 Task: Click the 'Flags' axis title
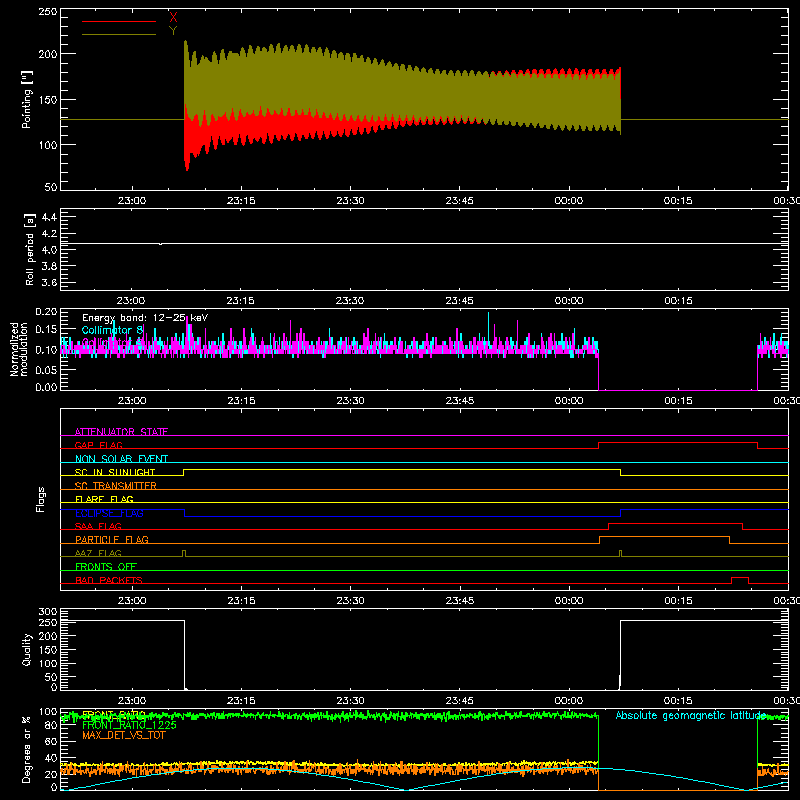[x=40, y=499]
